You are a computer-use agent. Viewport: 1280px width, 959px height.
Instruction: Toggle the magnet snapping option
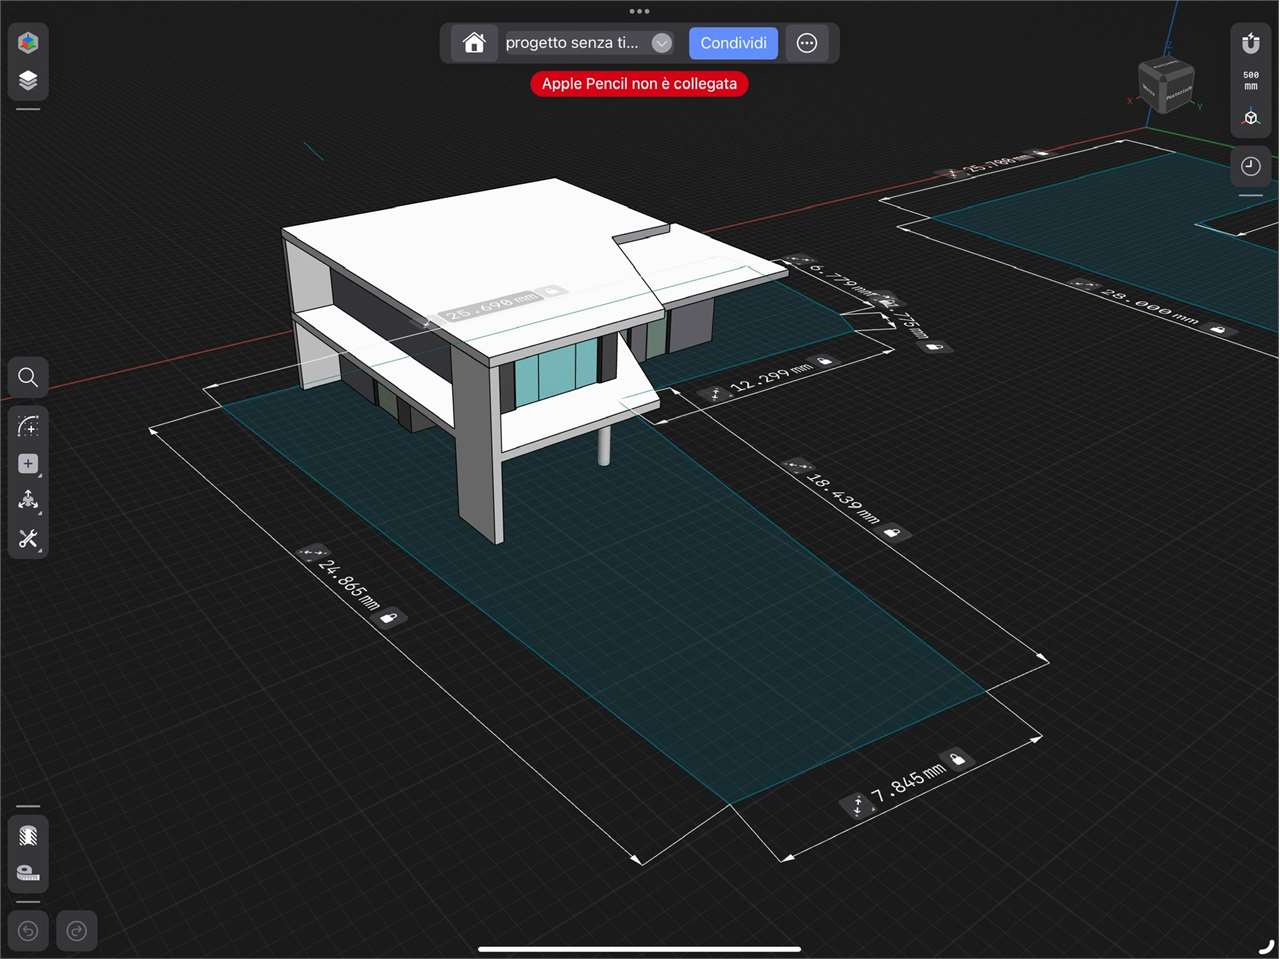[1251, 43]
